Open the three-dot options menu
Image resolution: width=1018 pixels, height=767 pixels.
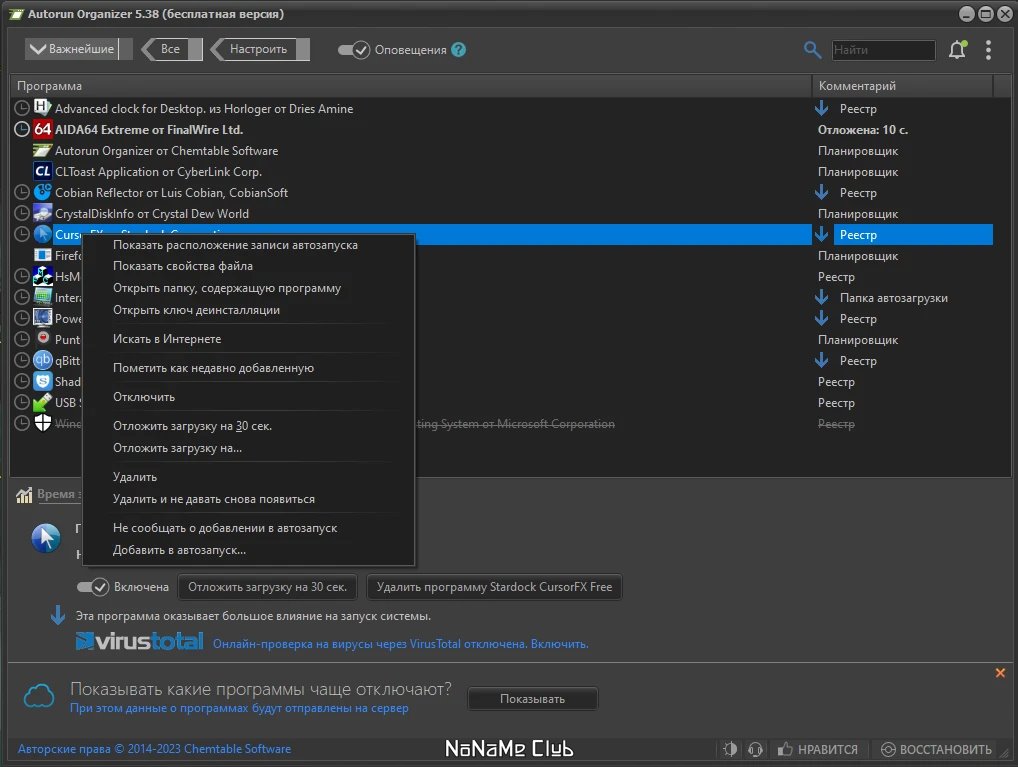coord(988,50)
